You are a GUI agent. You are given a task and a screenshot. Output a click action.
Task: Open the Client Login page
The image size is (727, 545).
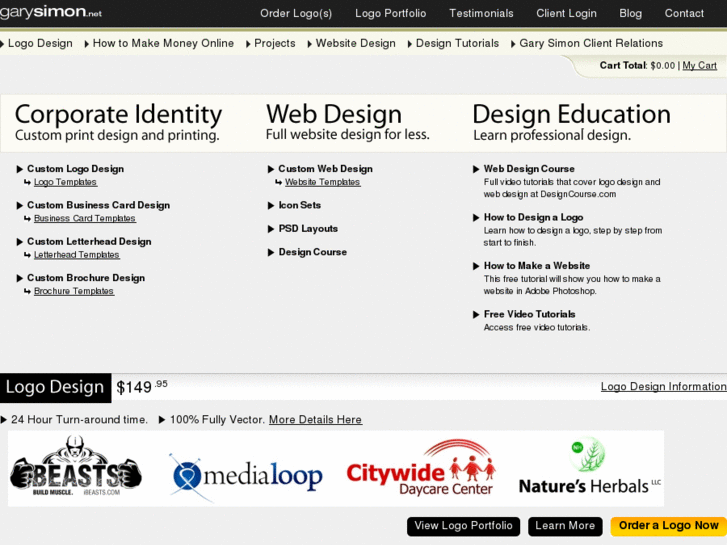coord(566,14)
